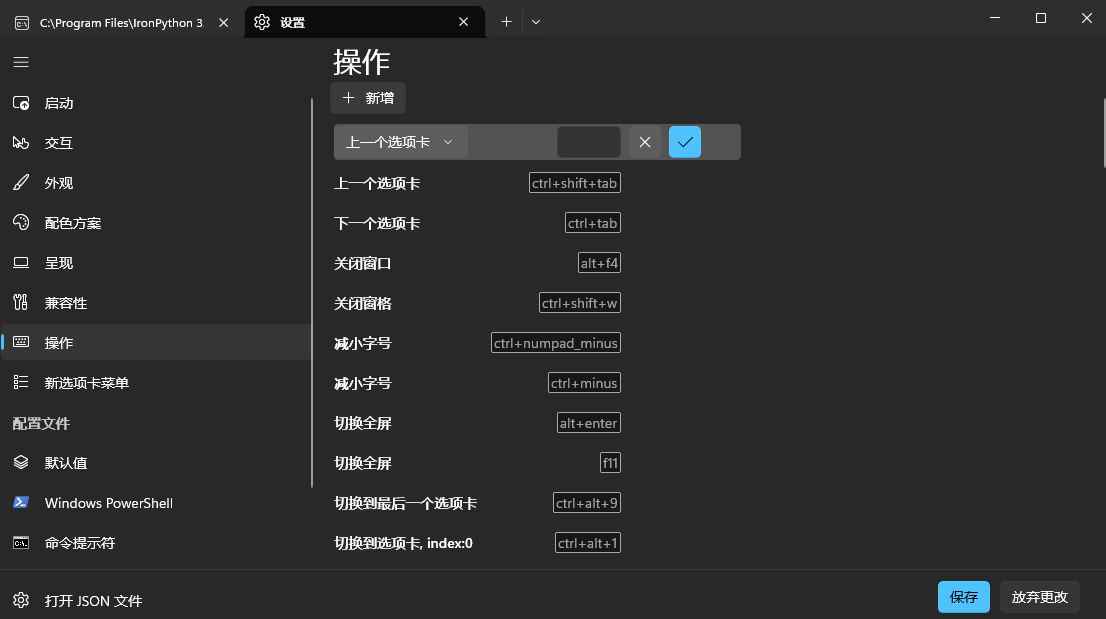
Task: Select the 外观 appearance brush icon
Action: [20, 183]
